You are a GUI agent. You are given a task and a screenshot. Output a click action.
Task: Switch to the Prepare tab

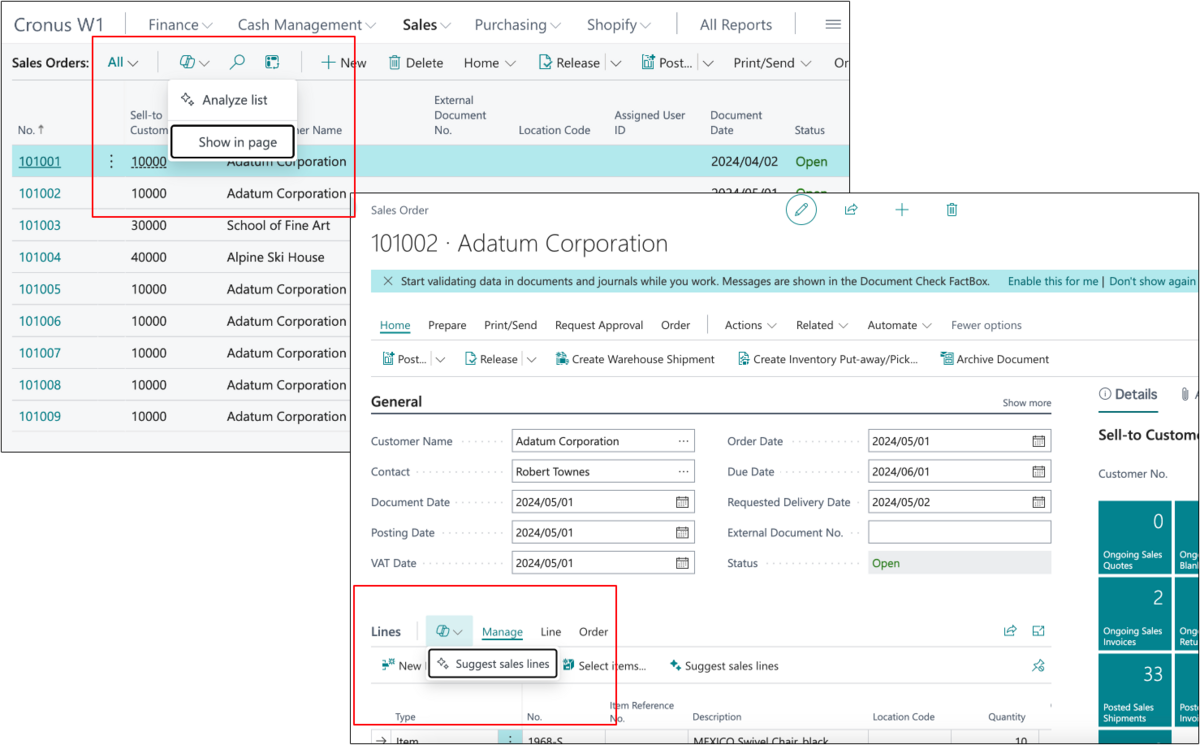coord(447,325)
